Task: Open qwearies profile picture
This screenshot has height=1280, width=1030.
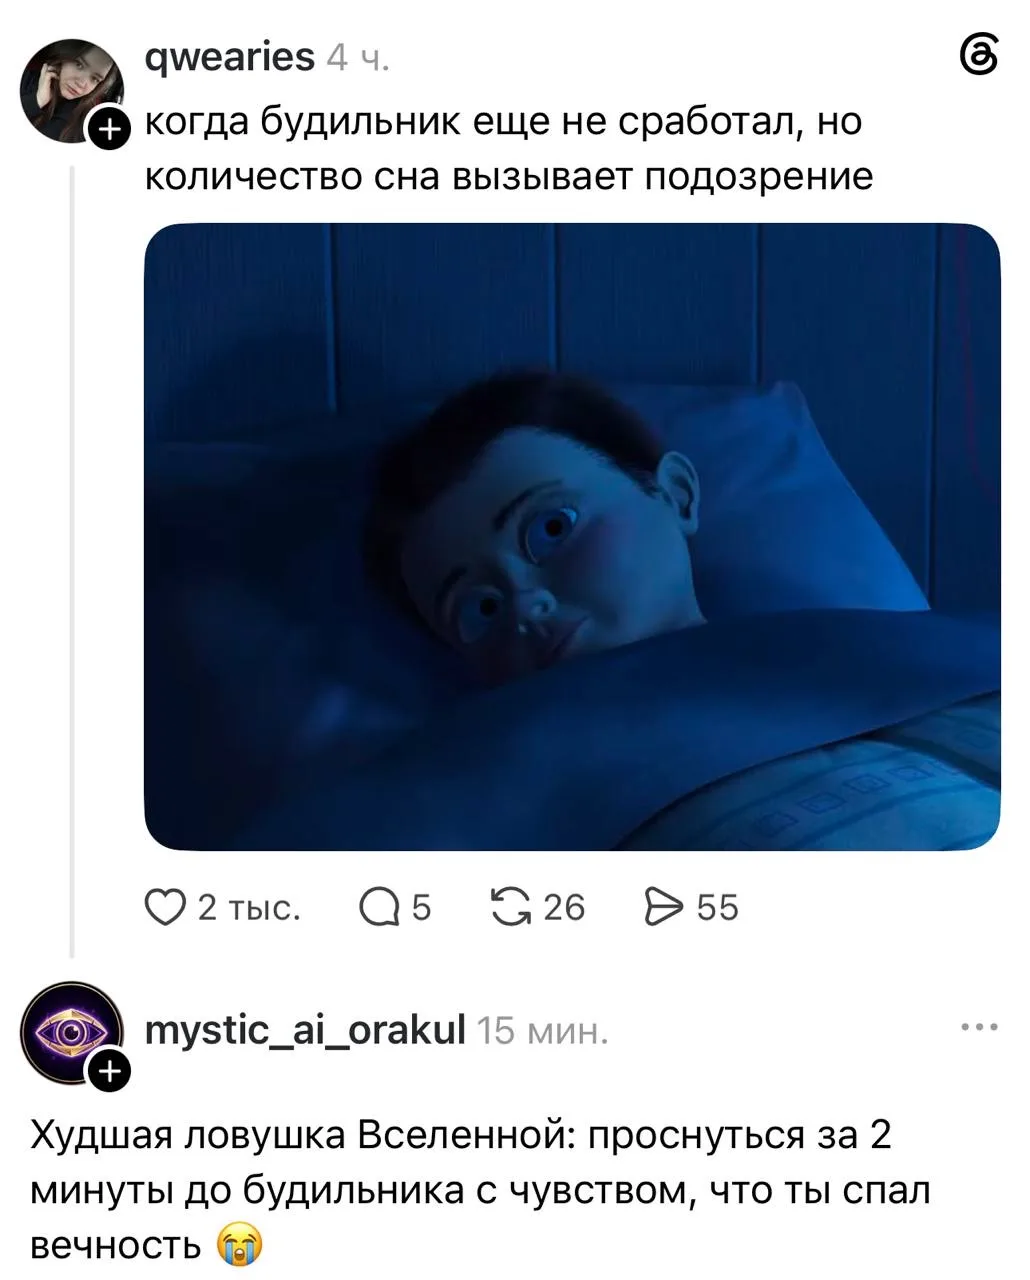Action: click(70, 89)
